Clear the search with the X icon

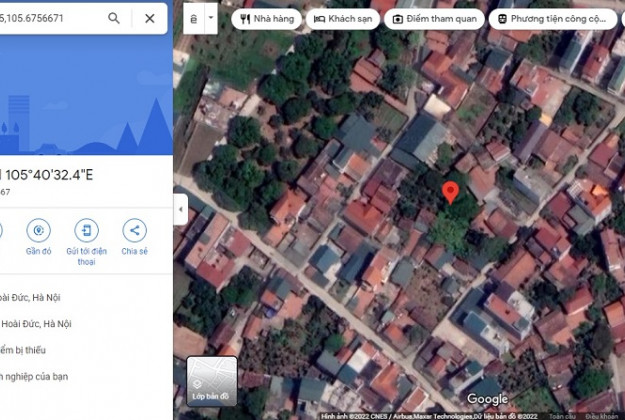coord(149,18)
